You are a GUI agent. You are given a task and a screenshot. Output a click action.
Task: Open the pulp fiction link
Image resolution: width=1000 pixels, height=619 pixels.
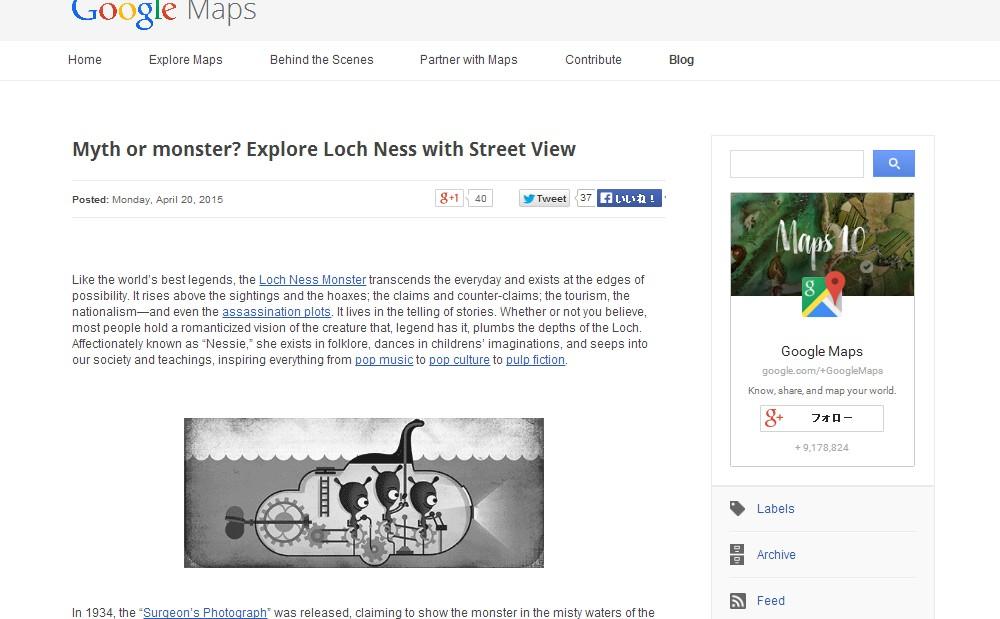[x=535, y=360]
